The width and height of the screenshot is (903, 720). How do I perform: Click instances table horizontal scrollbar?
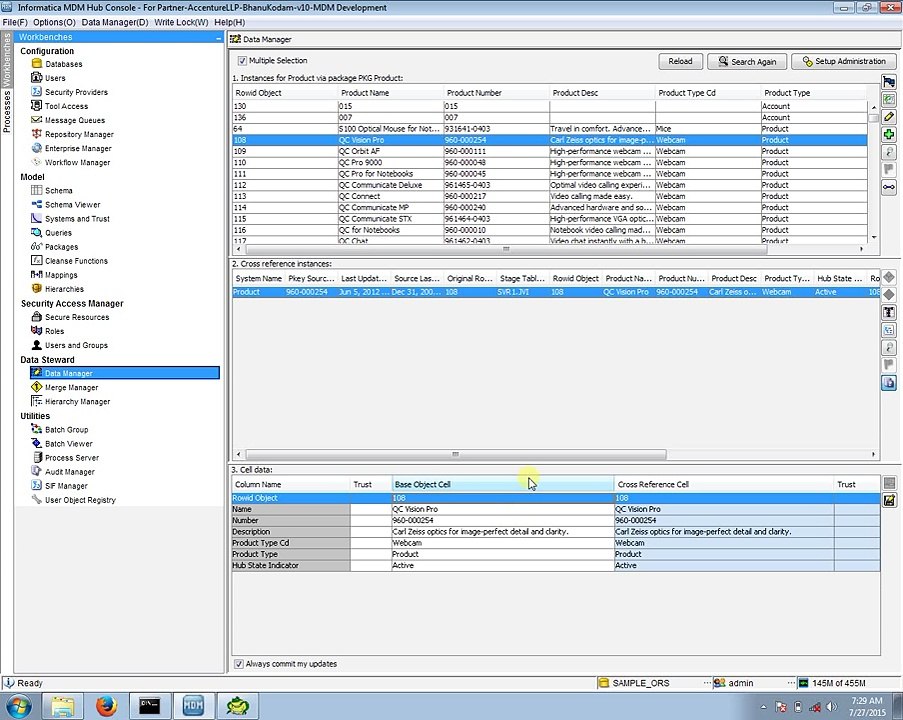pyautogui.click(x=506, y=249)
